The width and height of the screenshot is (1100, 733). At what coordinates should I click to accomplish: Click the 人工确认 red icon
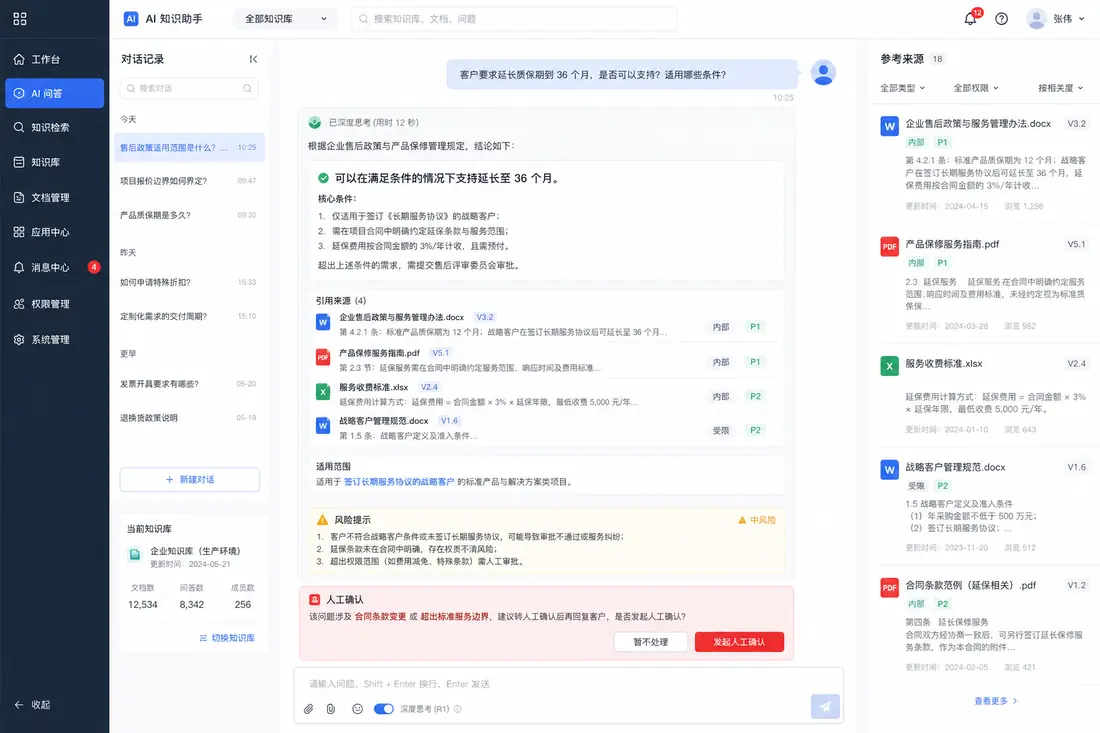[x=315, y=600]
